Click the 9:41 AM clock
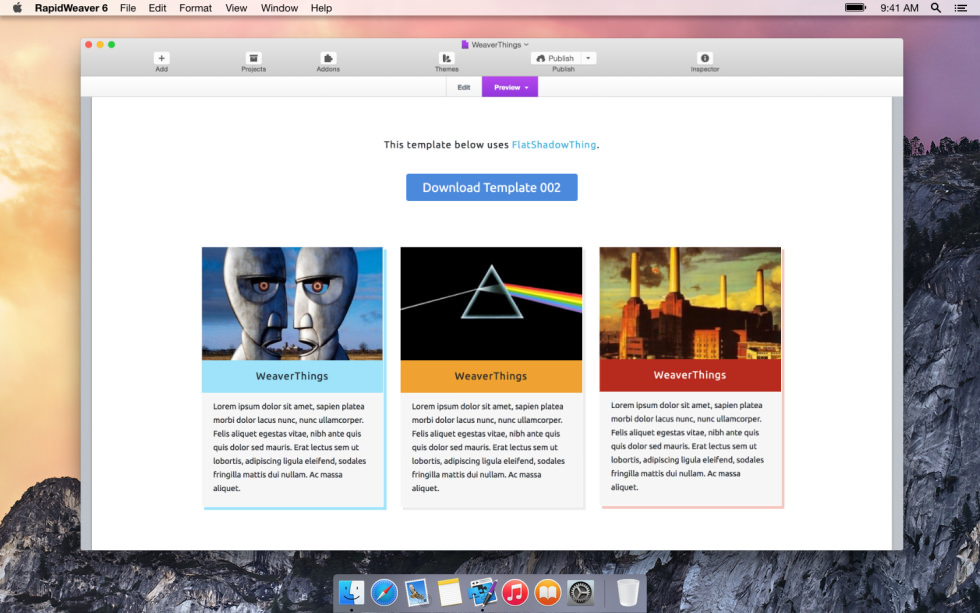The image size is (980, 613). tap(899, 8)
